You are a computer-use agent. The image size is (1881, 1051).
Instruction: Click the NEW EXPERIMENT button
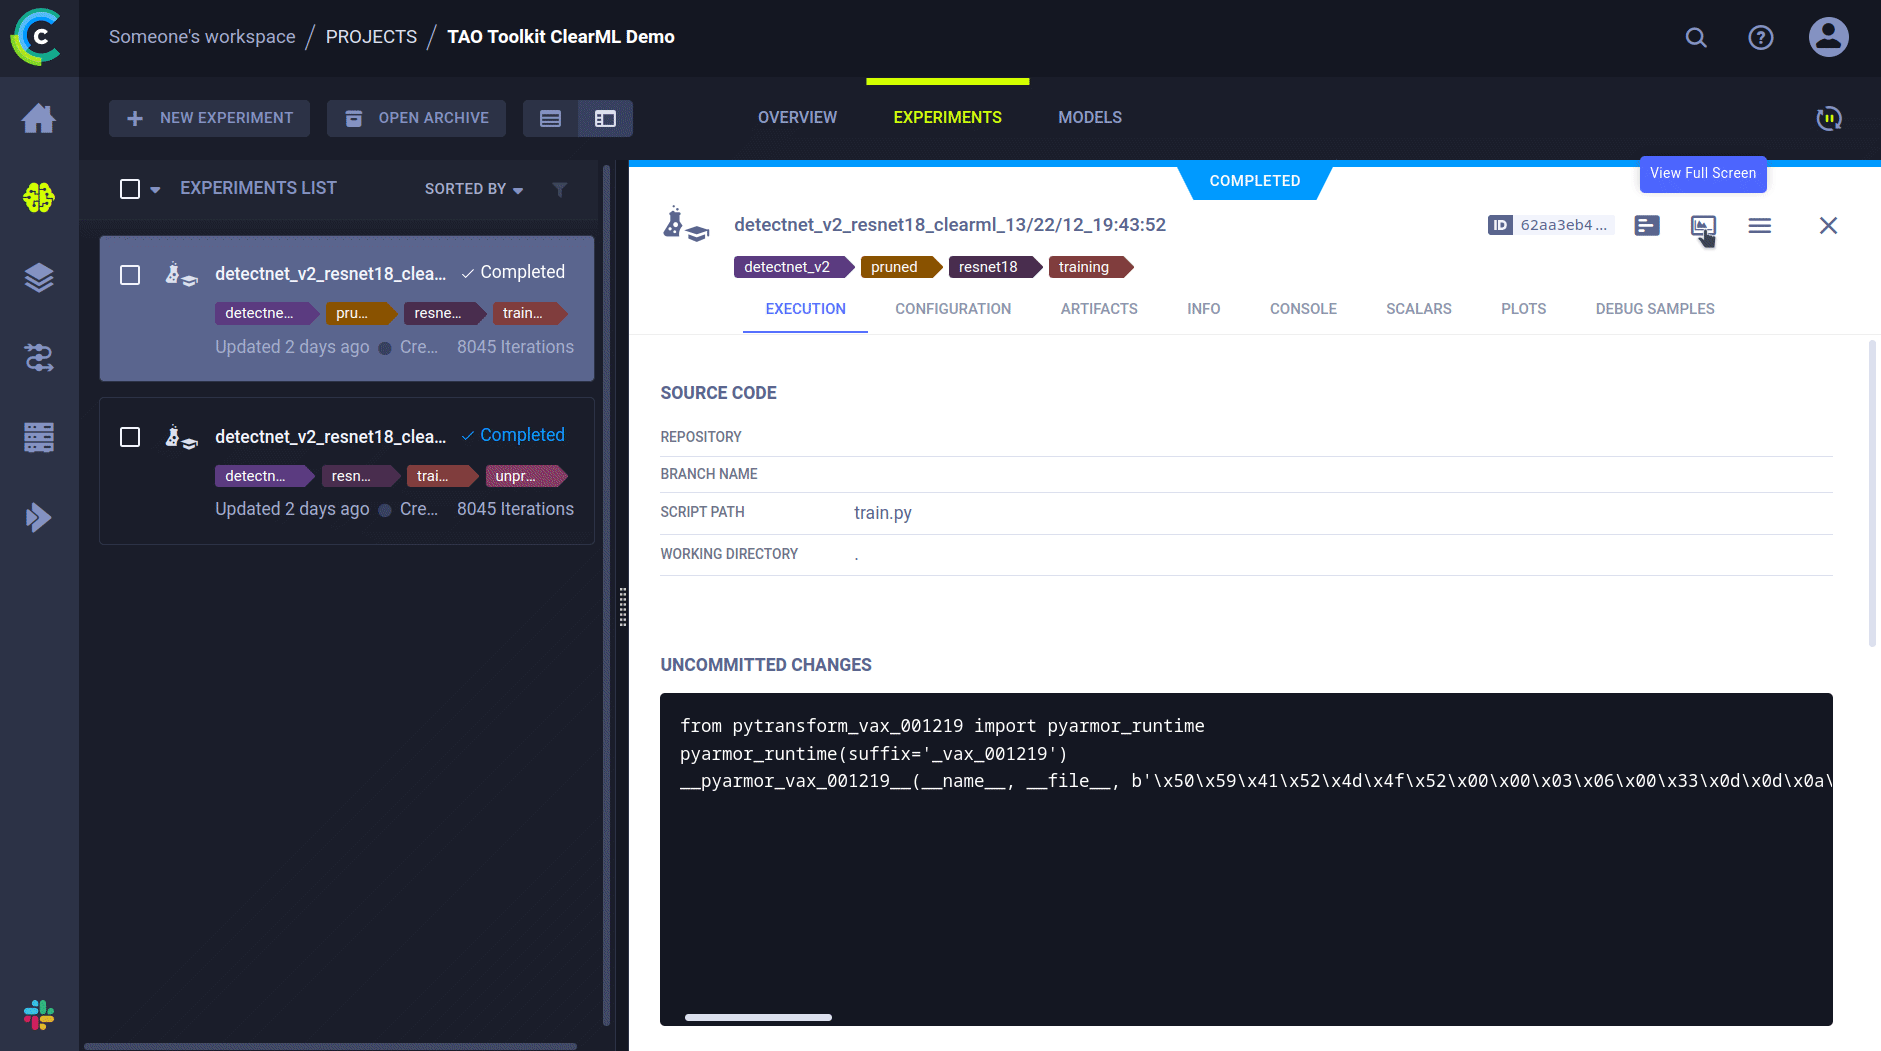(x=209, y=118)
